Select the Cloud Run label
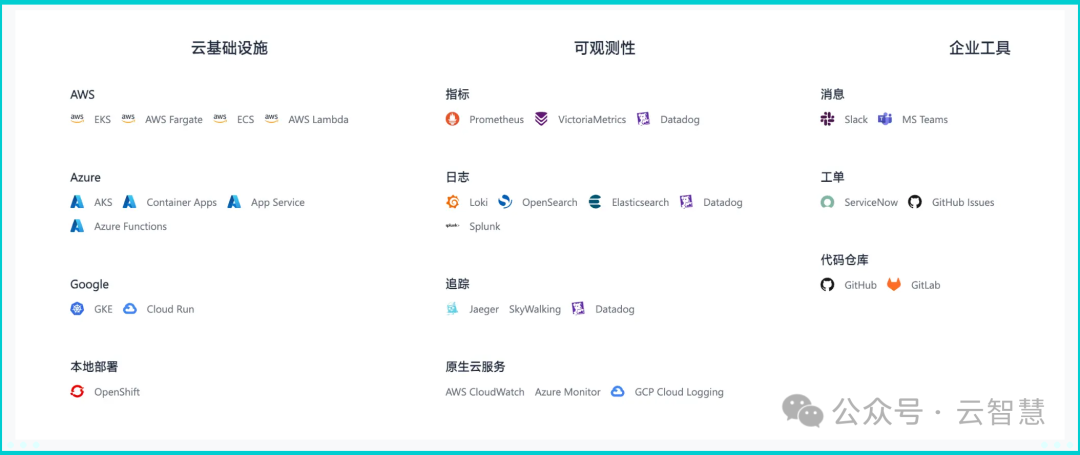Image resolution: width=1080 pixels, height=455 pixels. [171, 310]
